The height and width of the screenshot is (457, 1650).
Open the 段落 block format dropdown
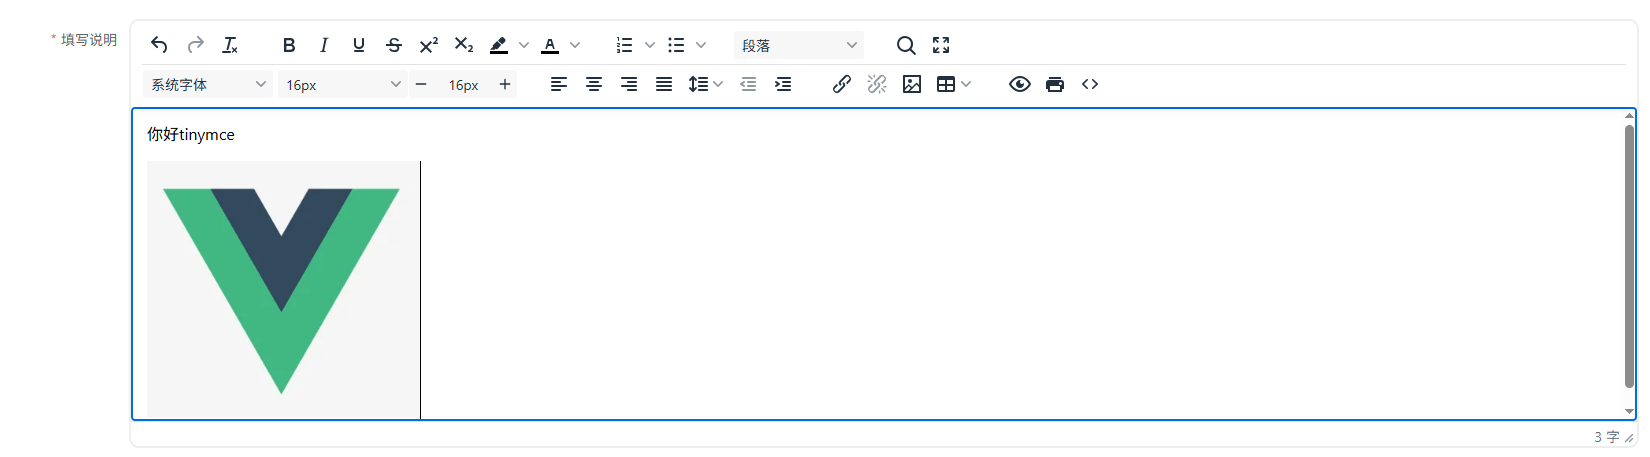pos(799,45)
